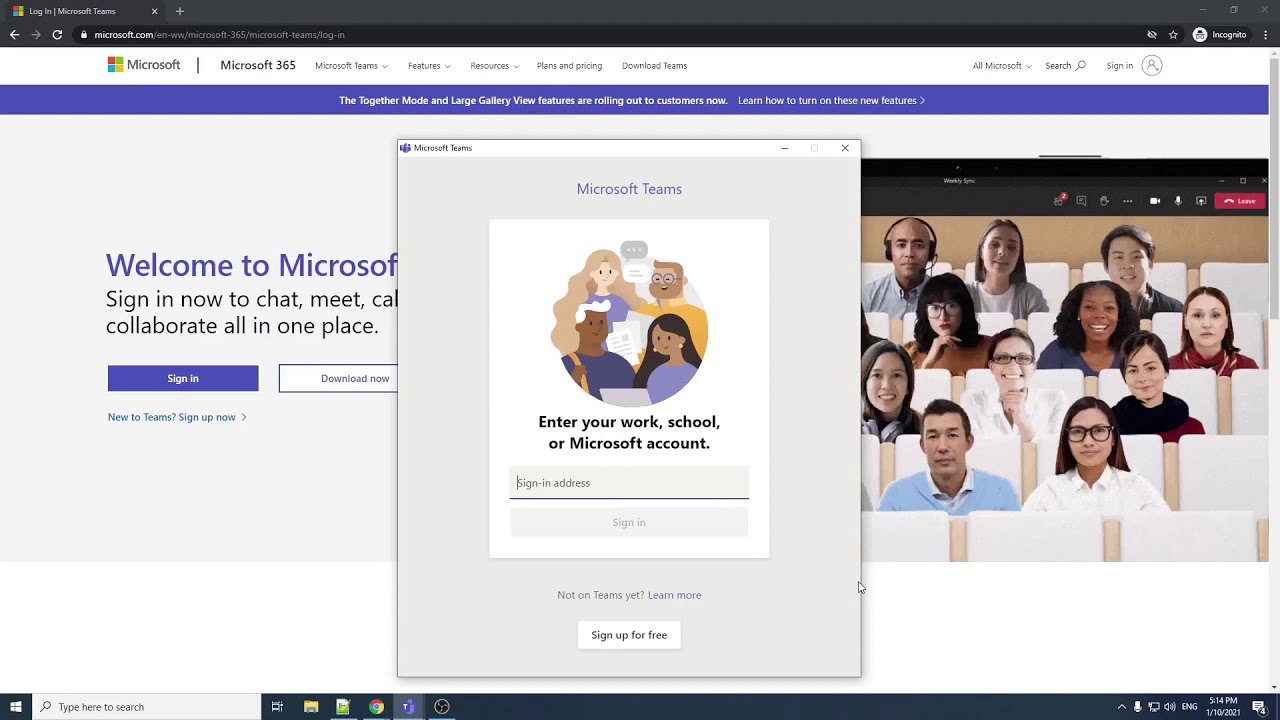
Task: Open the 'Learn how to turn on these new features' link
Action: point(831,100)
